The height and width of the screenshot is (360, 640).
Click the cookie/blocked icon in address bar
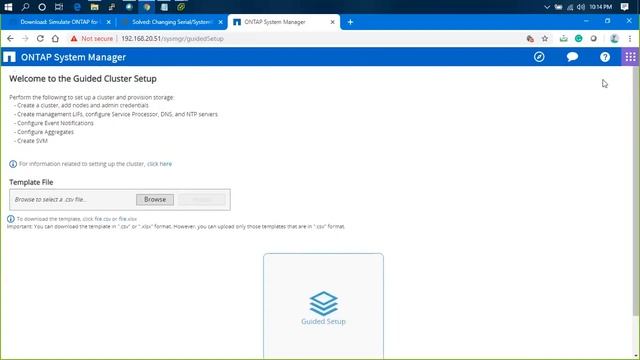[x=530, y=38]
